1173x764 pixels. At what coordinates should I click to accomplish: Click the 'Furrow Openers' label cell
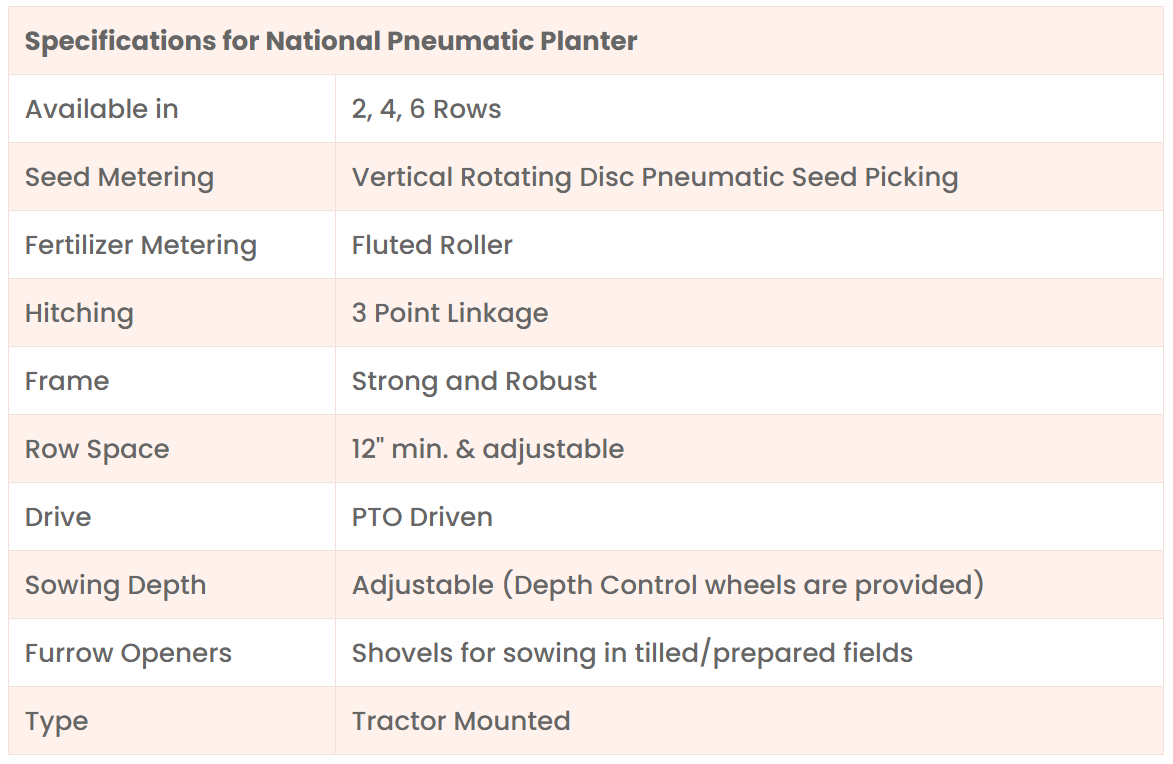128,653
